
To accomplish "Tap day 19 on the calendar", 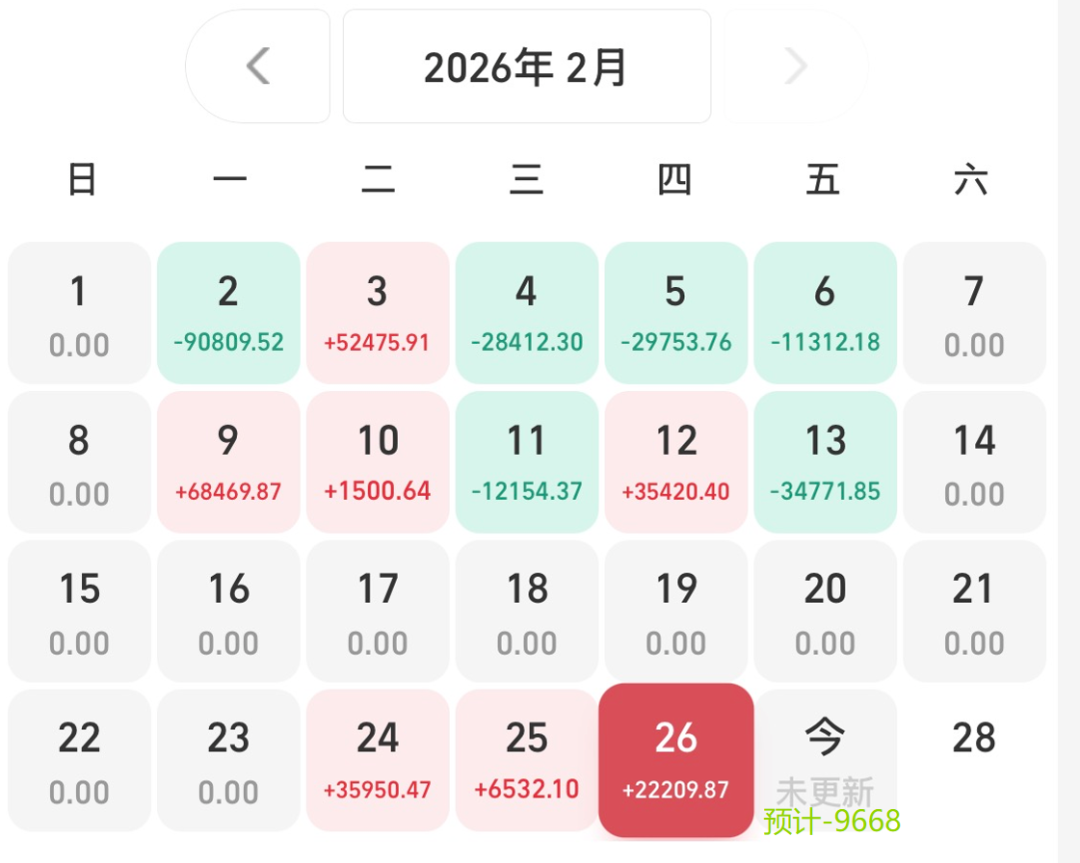I will tap(676, 612).
